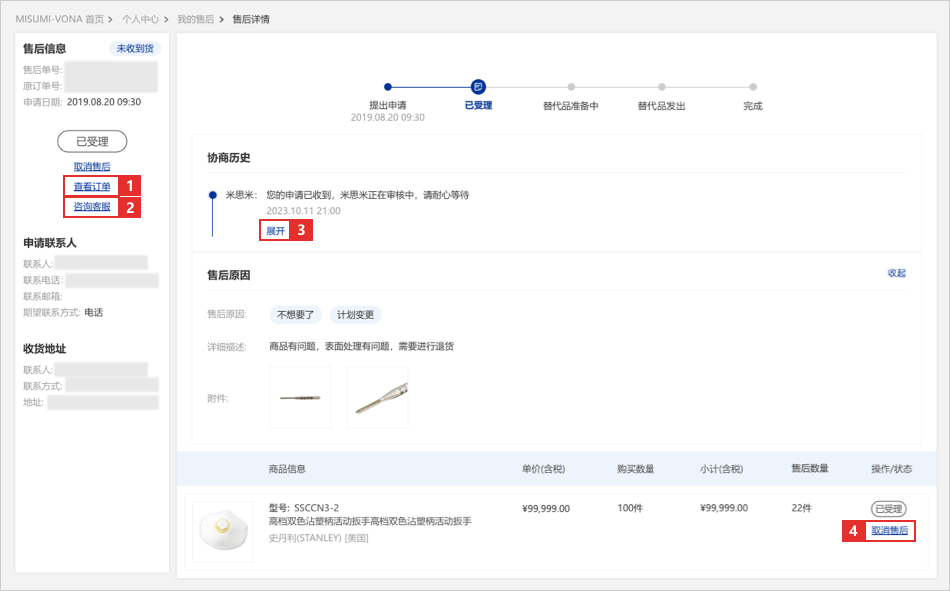
Task: Click 取消售后 link under the sidebar 已受理 button
Action: pyautogui.click(x=92, y=166)
